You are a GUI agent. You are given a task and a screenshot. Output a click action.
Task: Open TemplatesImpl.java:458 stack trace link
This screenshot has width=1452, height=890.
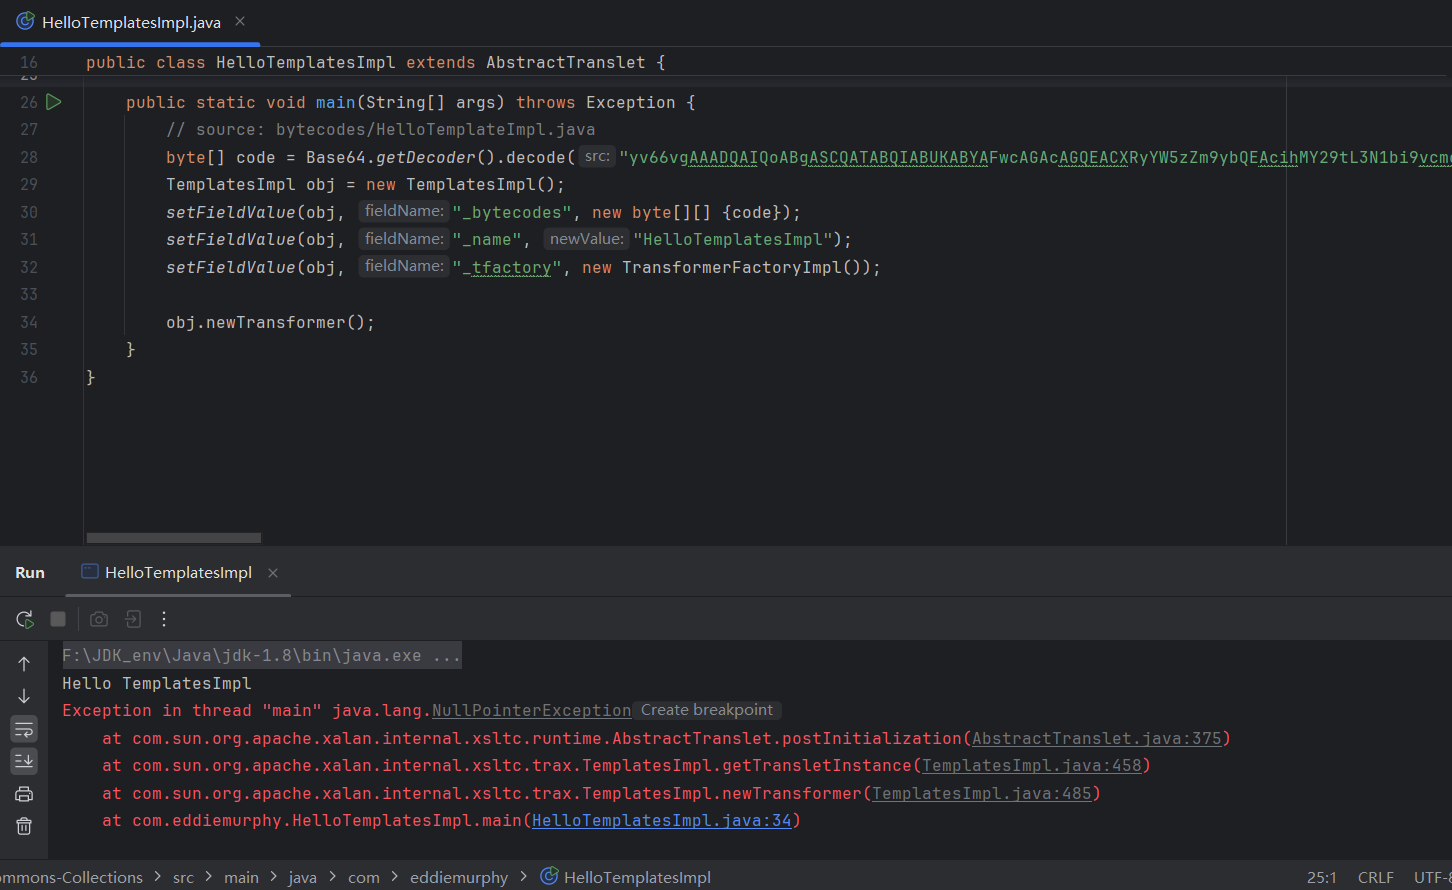pyautogui.click(x=1032, y=765)
